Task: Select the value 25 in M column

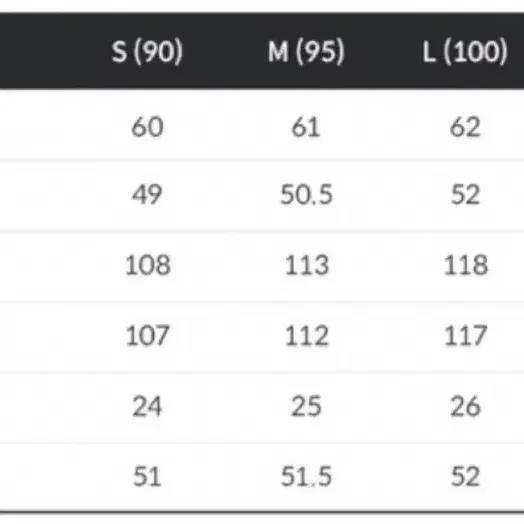Action: tap(306, 406)
